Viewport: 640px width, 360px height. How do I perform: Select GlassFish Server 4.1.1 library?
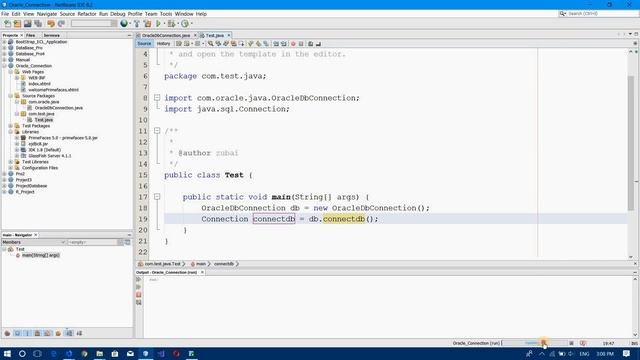tap(50, 156)
